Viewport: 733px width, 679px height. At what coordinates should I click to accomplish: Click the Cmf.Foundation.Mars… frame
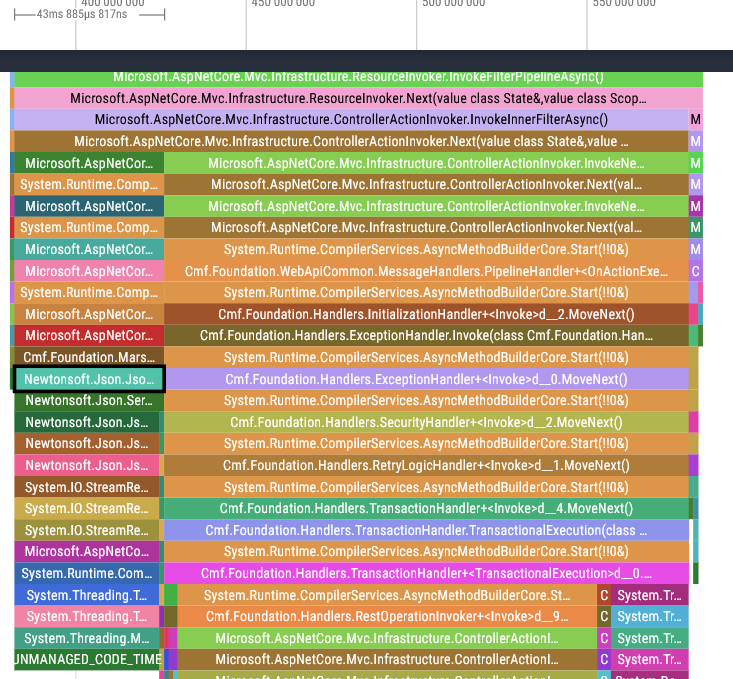pyautogui.click(x=89, y=358)
